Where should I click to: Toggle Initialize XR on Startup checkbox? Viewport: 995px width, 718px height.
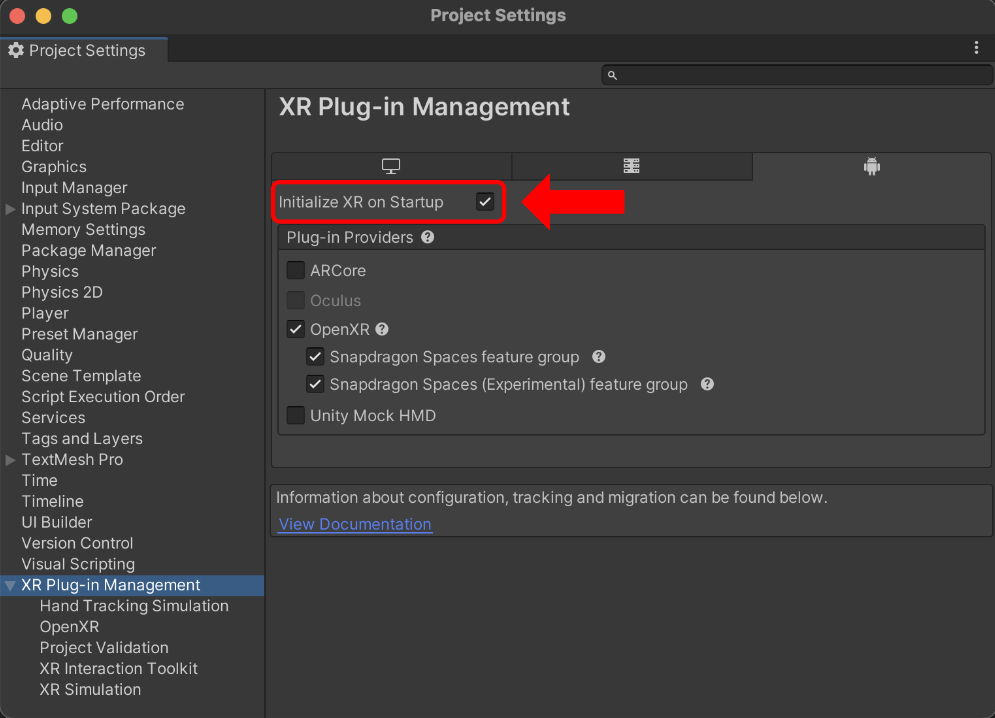click(x=485, y=202)
